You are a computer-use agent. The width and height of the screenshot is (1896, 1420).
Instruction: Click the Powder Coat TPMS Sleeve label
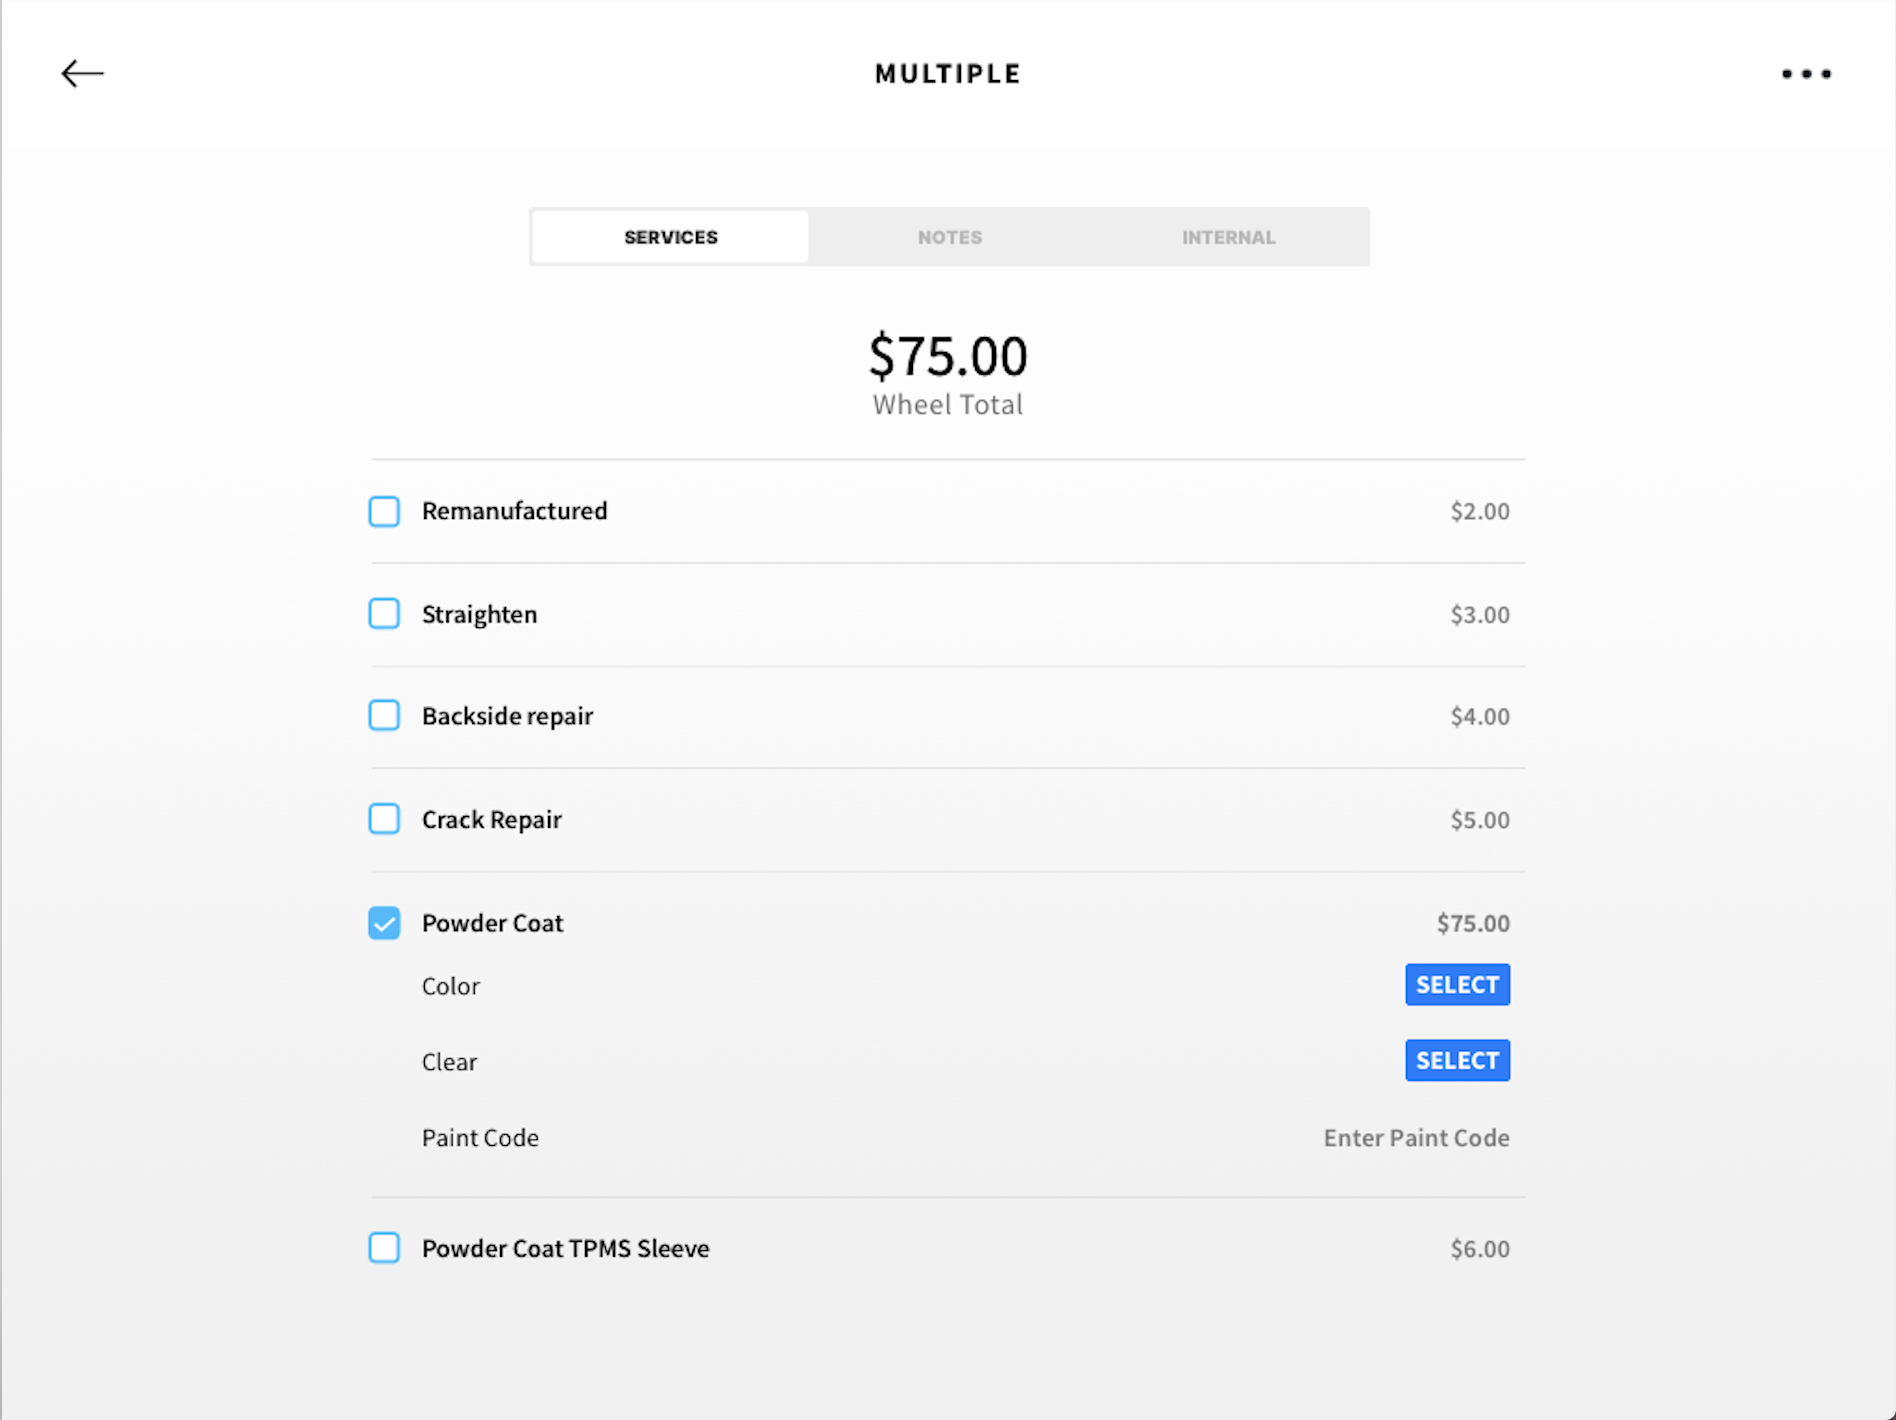click(565, 1248)
